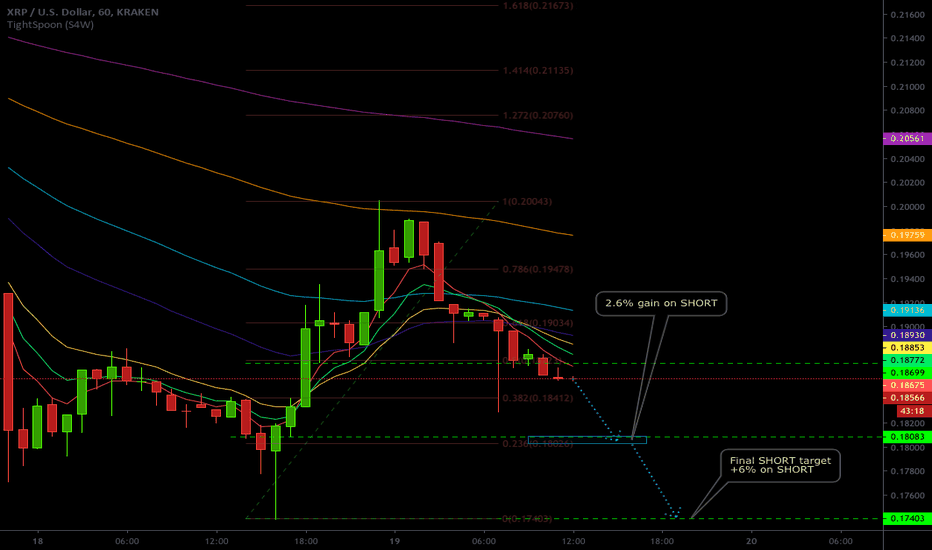
Task: Click the purple 0.20561 price label
Action: pyautogui.click(x=908, y=139)
